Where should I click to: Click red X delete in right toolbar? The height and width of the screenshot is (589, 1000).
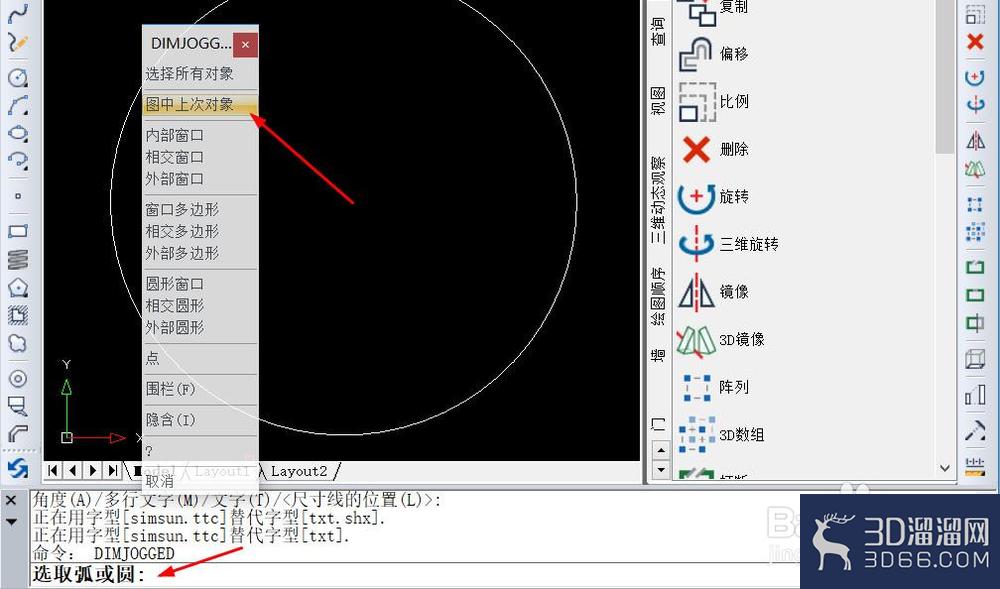[974, 42]
